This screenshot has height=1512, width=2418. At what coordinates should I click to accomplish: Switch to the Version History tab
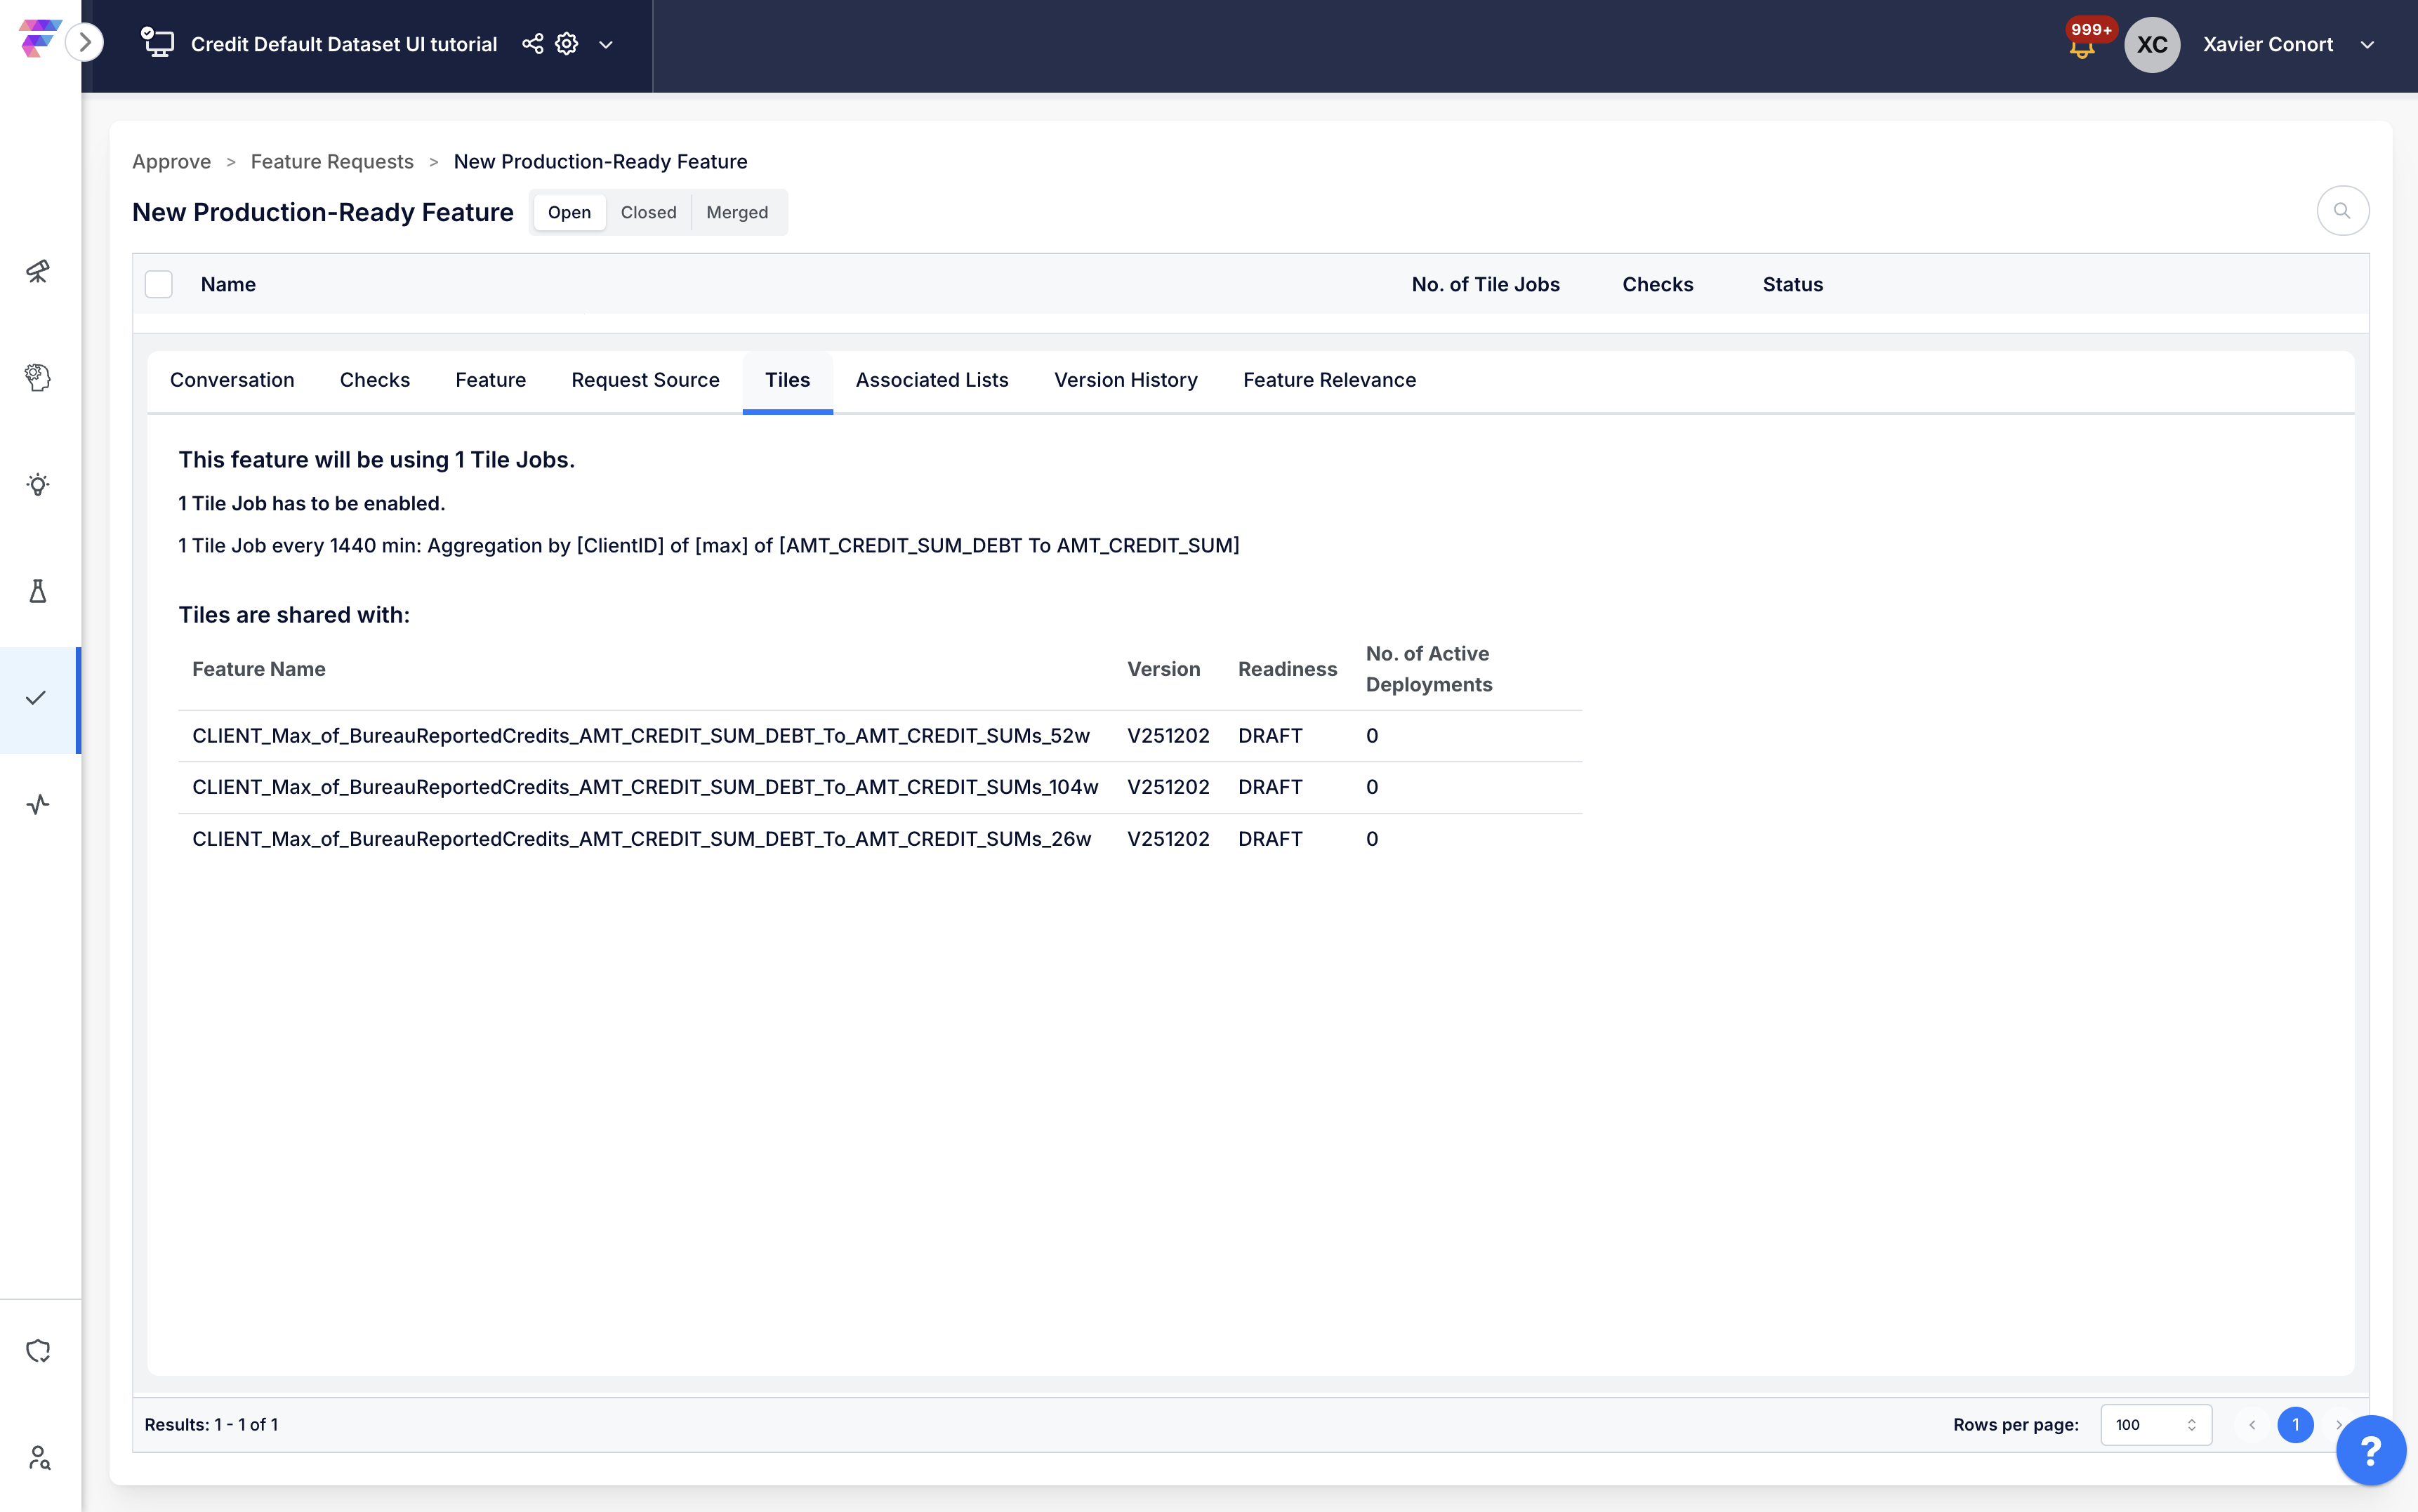(1125, 380)
